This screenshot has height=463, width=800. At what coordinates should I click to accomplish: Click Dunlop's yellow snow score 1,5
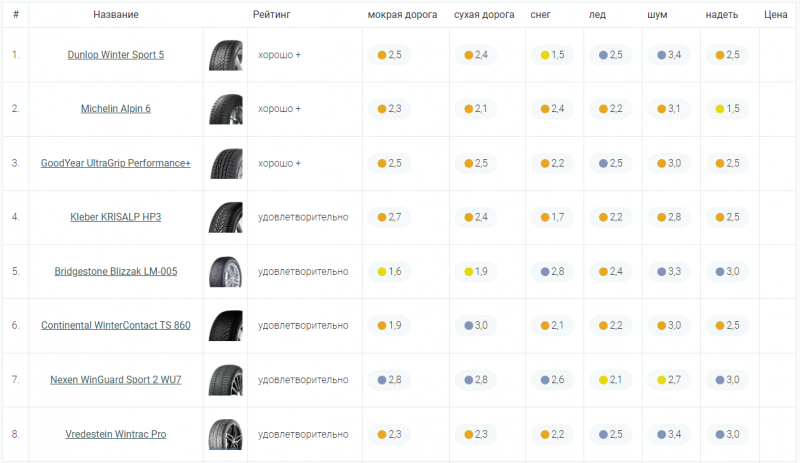[x=555, y=54]
